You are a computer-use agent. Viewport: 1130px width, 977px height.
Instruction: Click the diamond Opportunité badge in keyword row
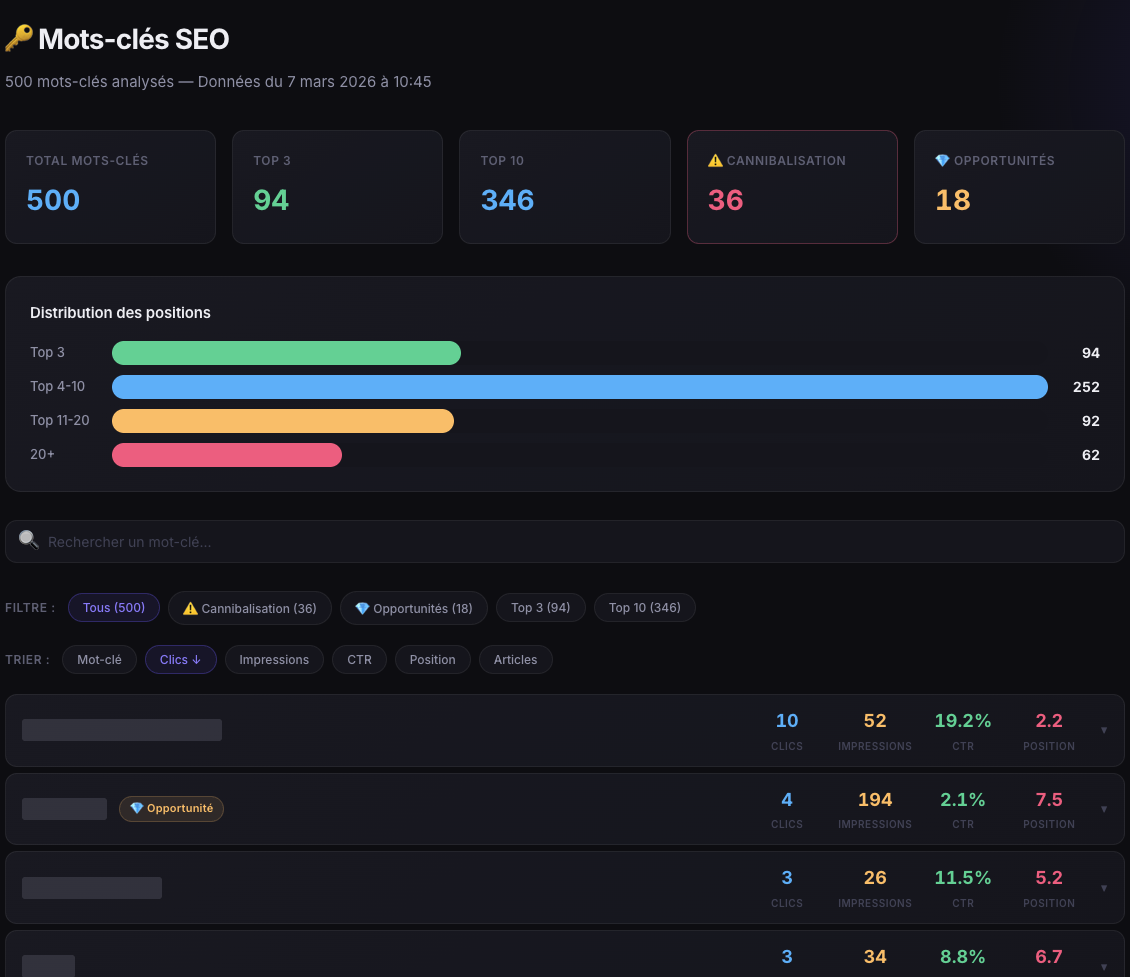coord(171,808)
